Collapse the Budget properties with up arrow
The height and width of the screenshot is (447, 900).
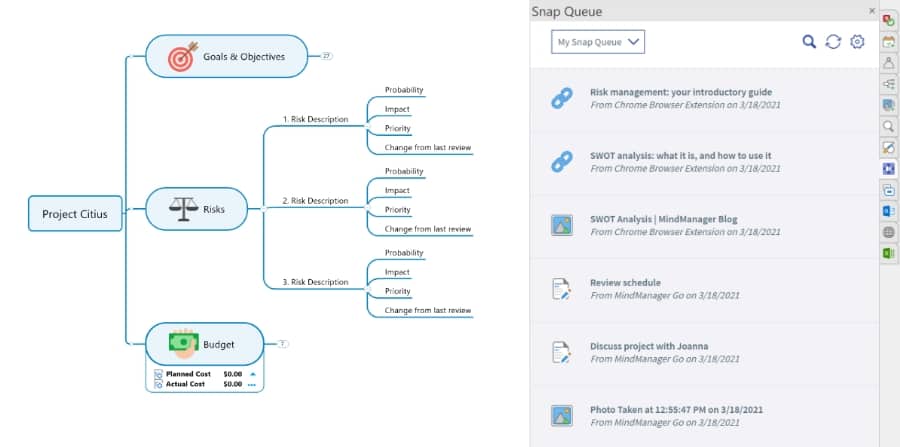[x=252, y=373]
